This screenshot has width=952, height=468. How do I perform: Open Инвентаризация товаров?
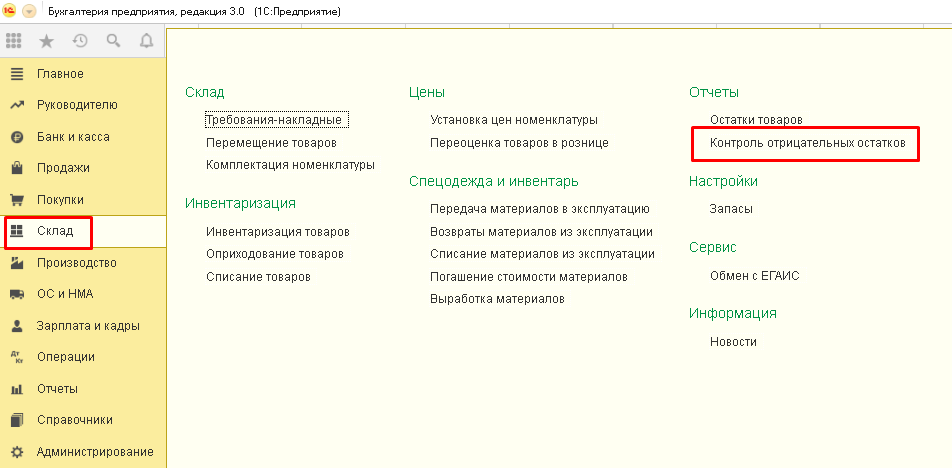pos(278,232)
